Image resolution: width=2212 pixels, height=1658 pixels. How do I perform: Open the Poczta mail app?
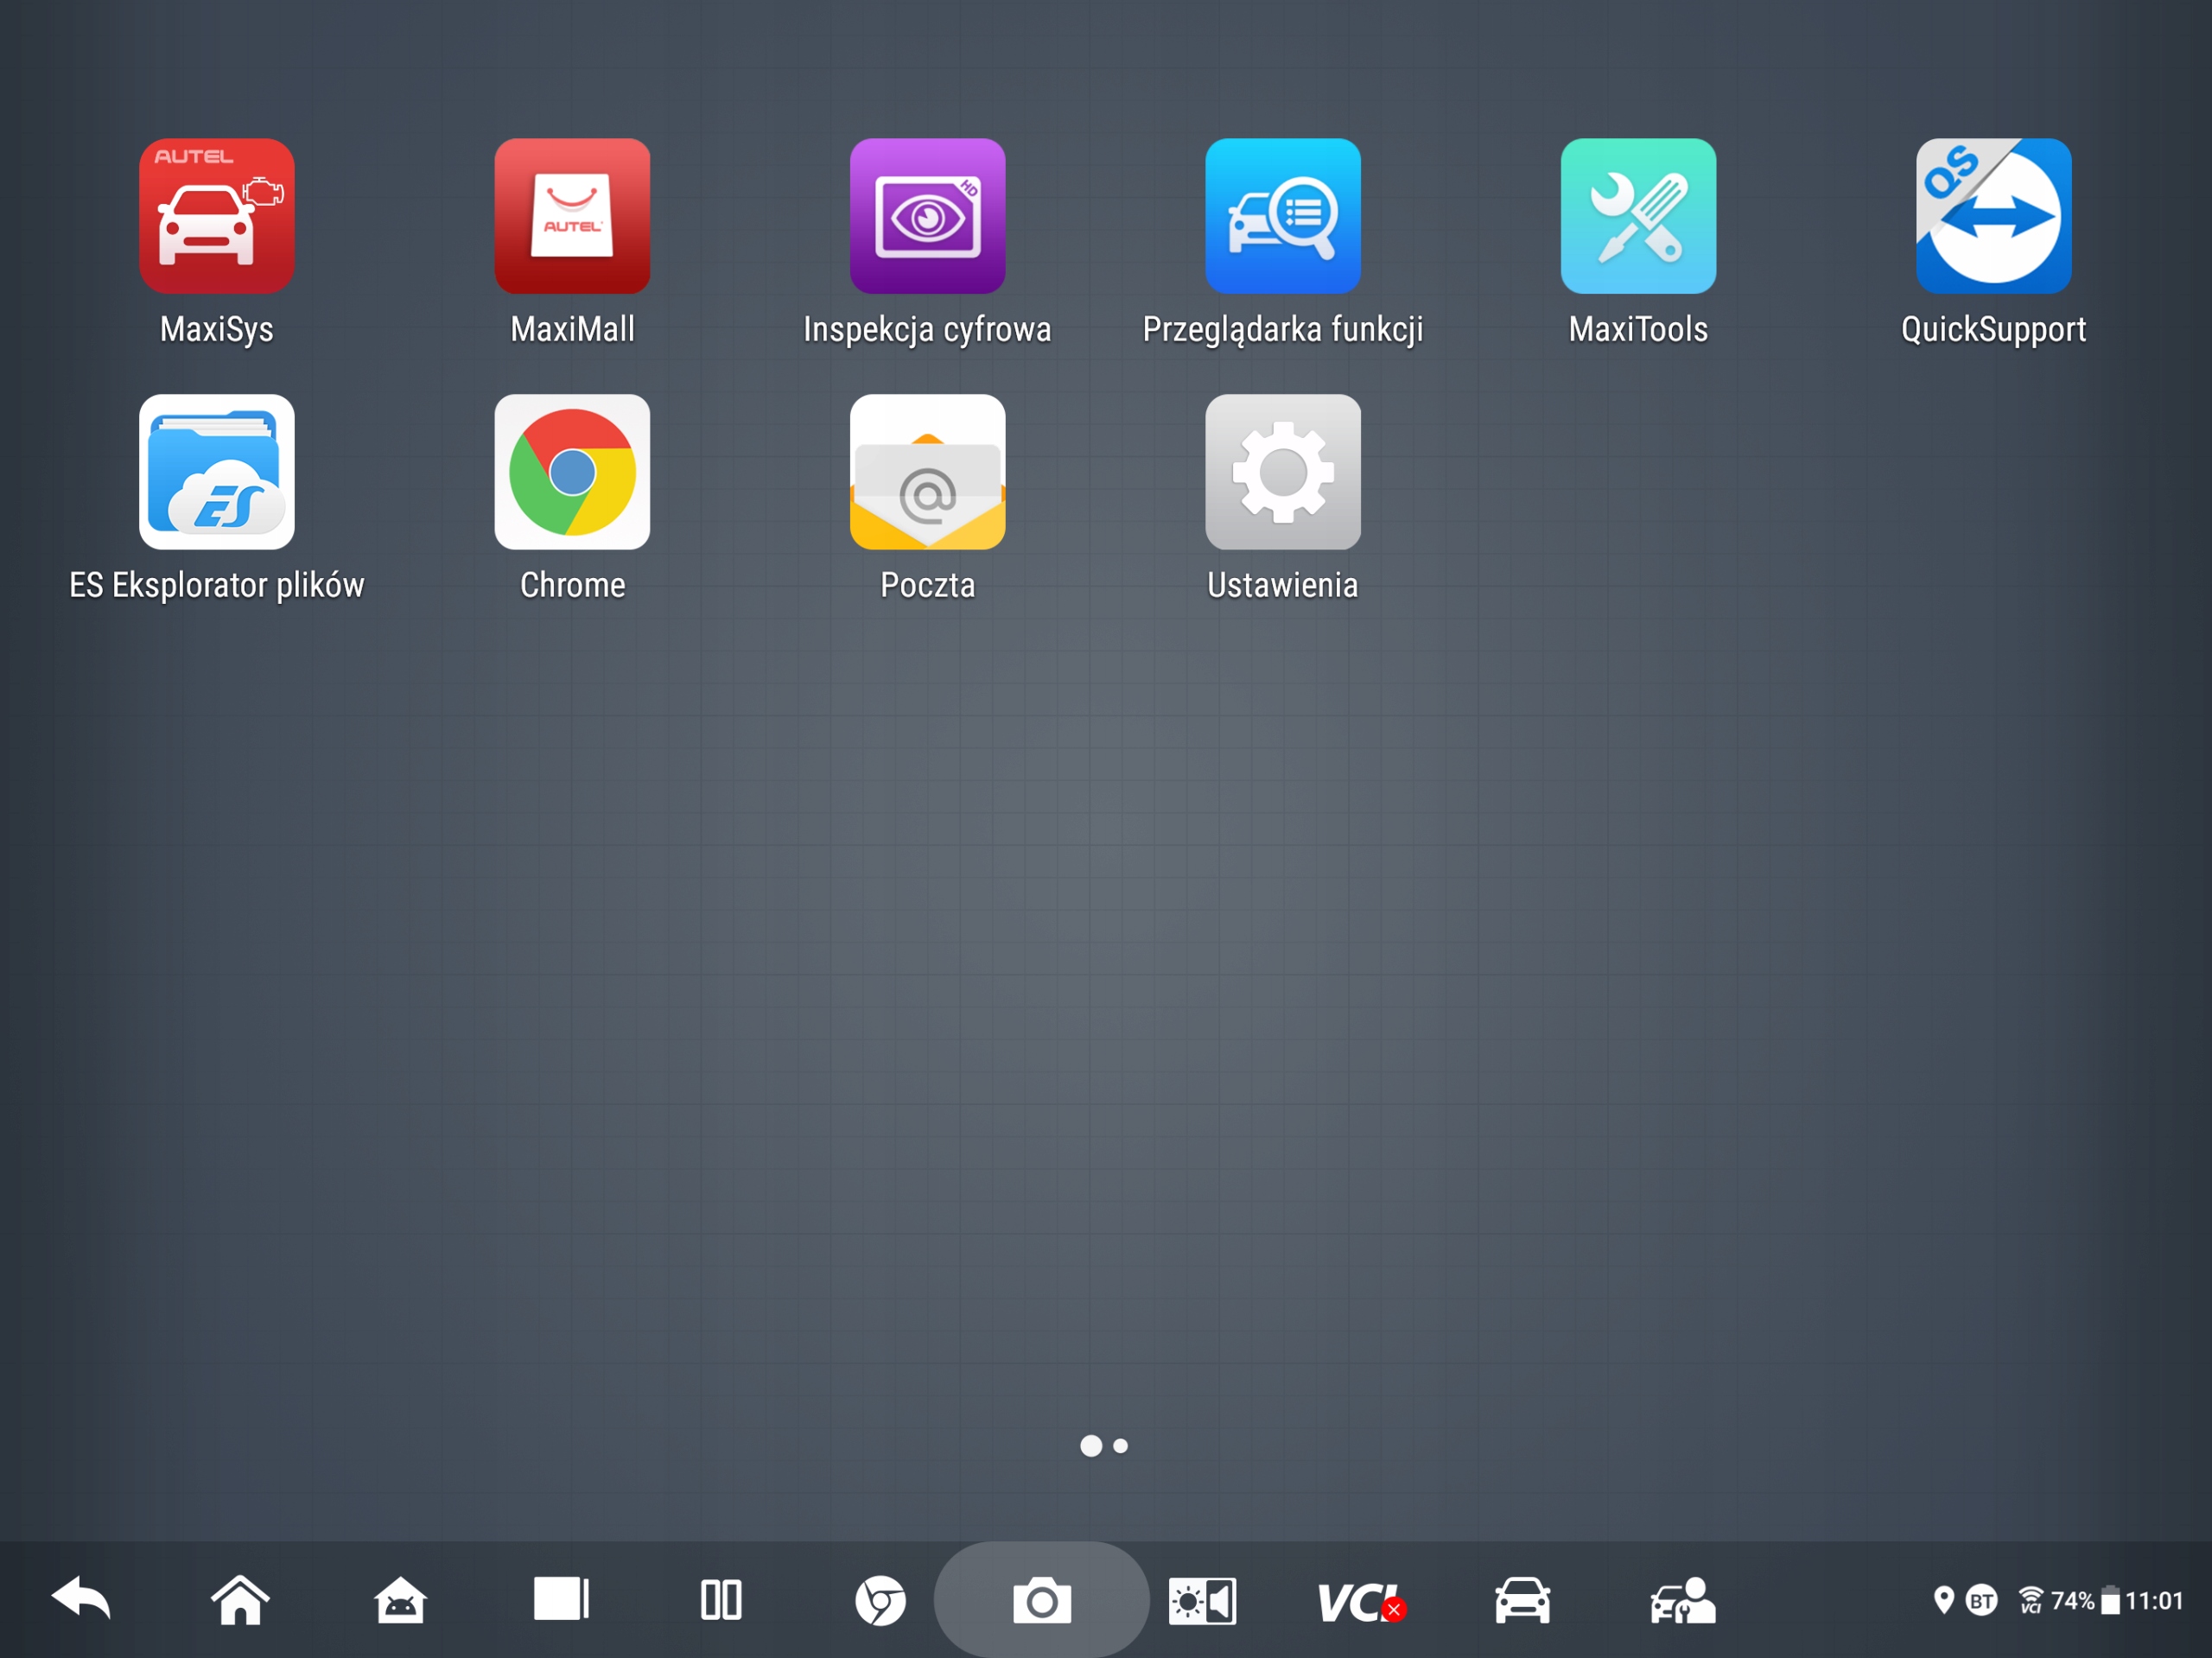pyautogui.click(x=927, y=471)
